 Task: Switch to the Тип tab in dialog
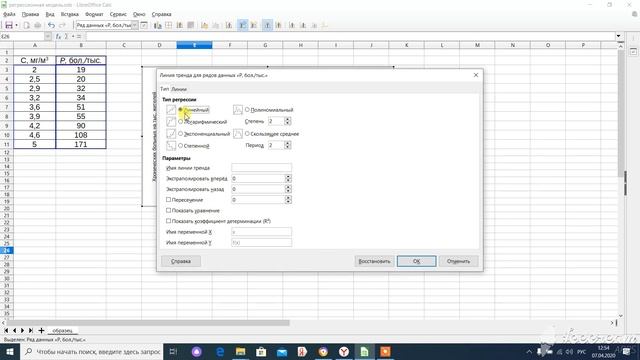pos(164,89)
